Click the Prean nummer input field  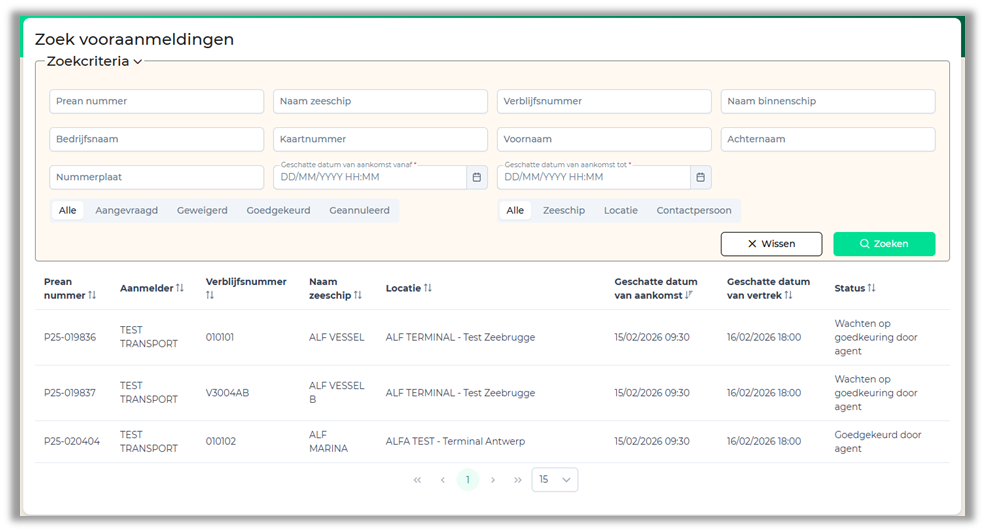click(156, 101)
